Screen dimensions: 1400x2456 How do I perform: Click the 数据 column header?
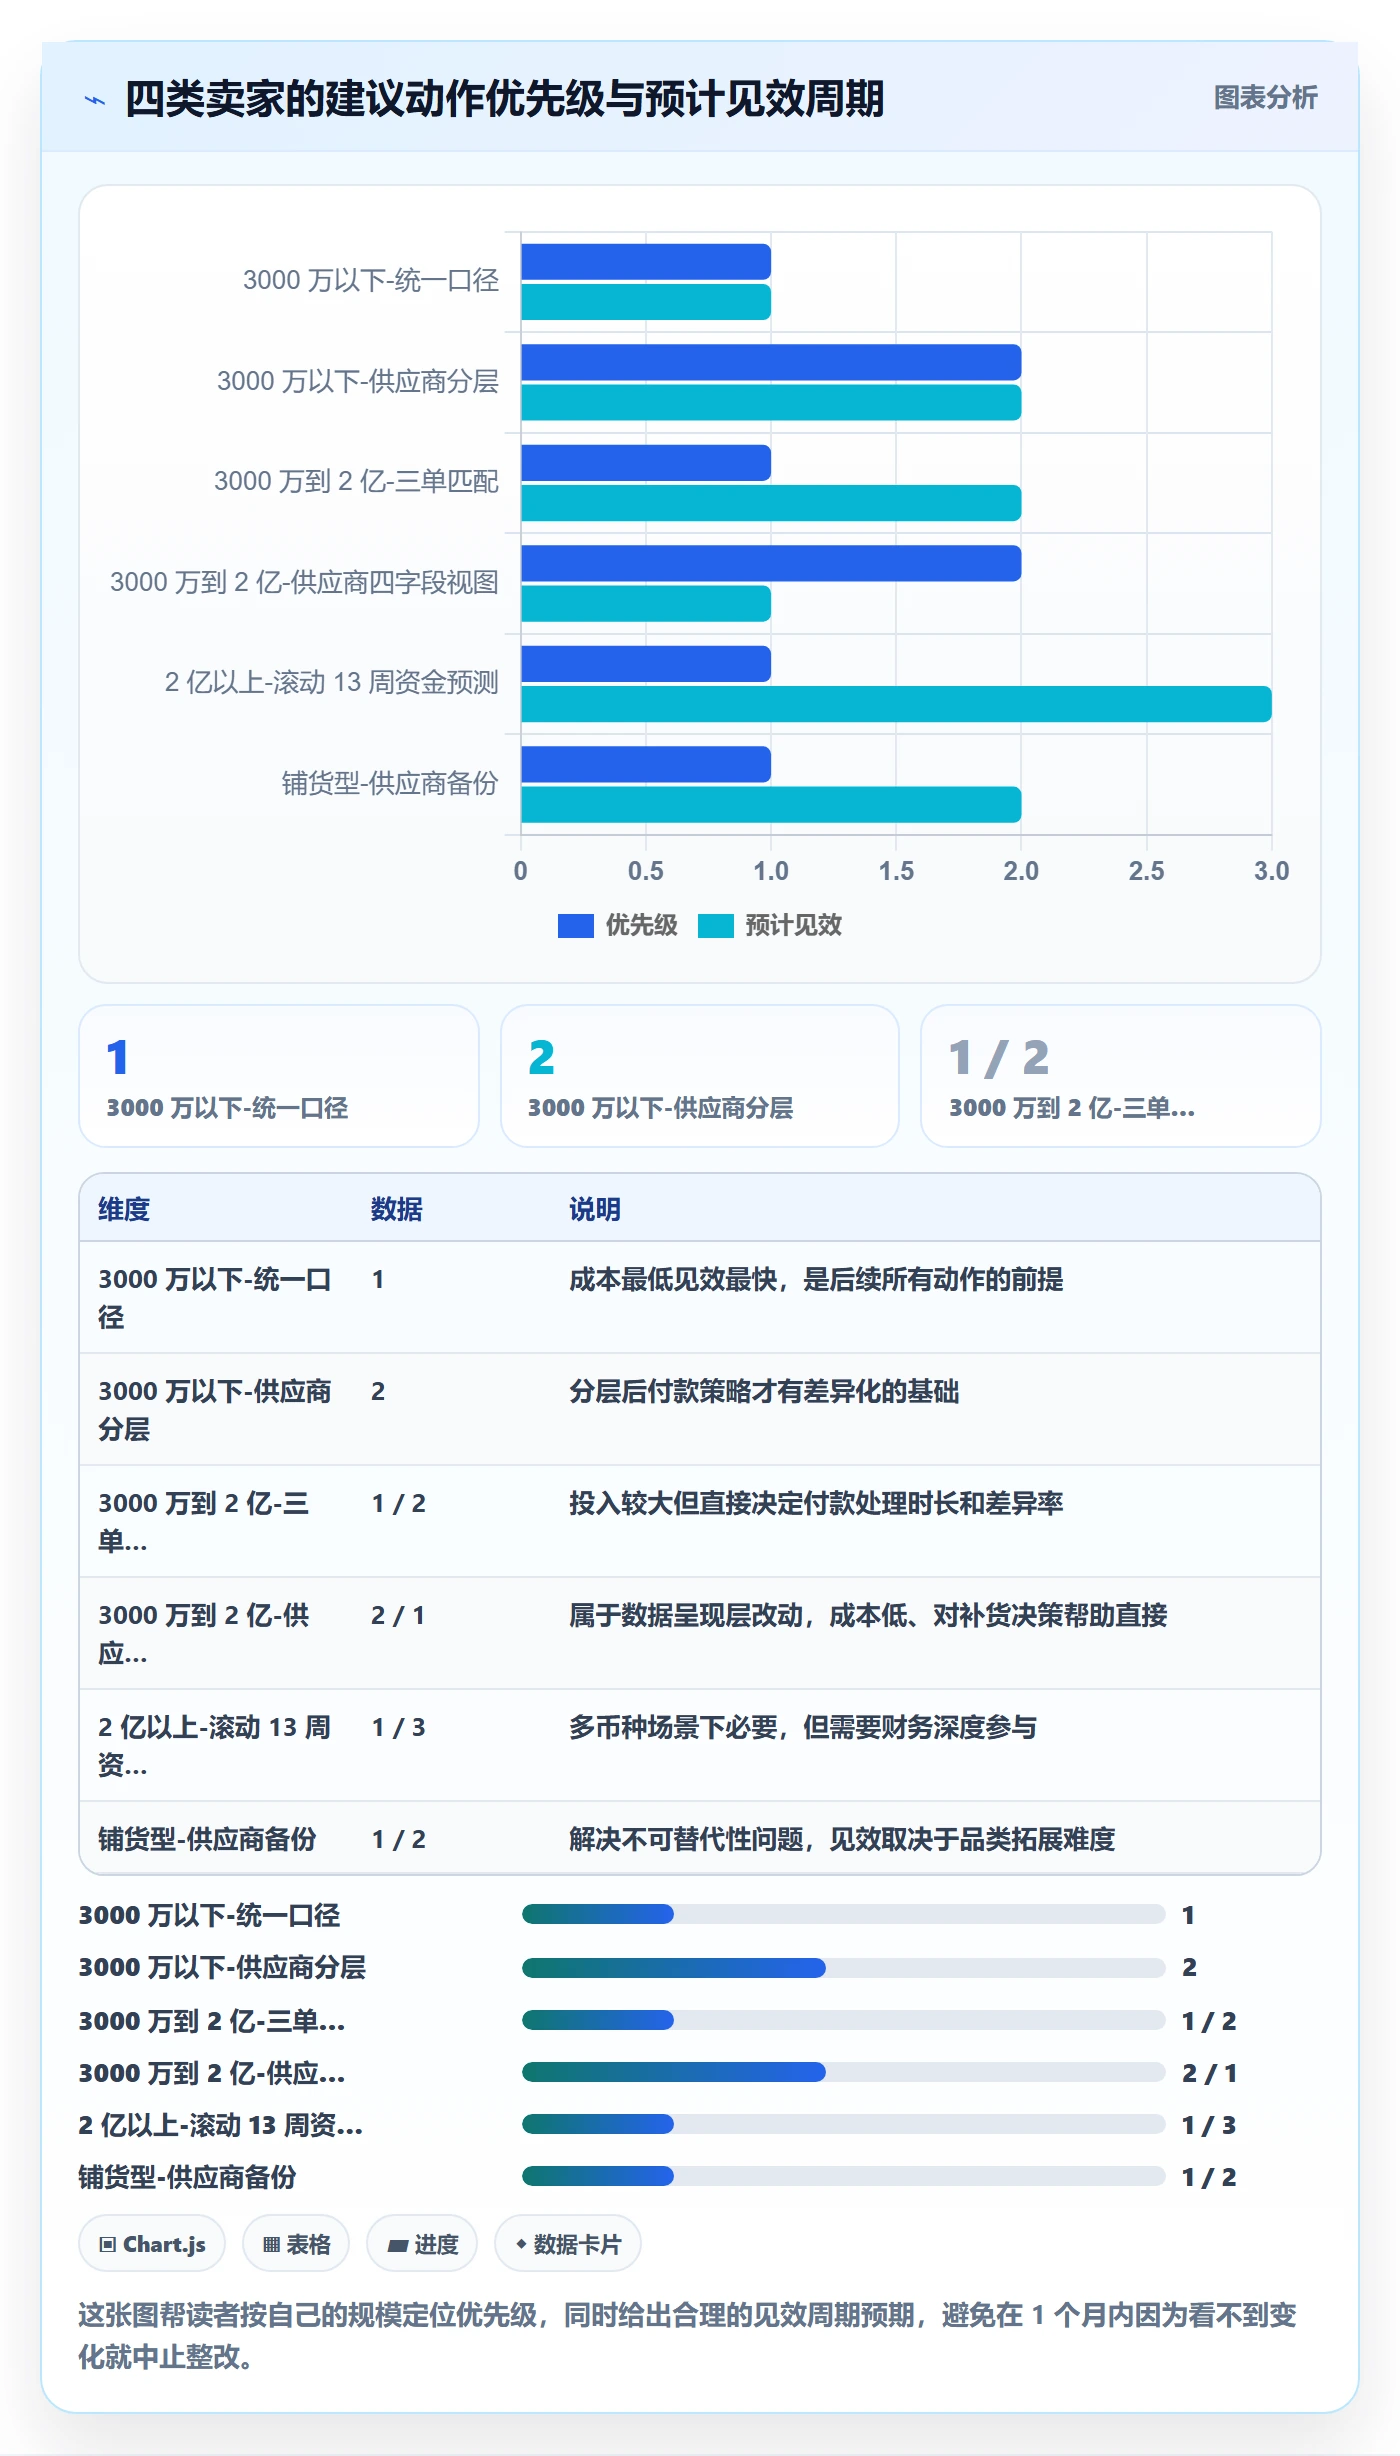(x=396, y=1209)
